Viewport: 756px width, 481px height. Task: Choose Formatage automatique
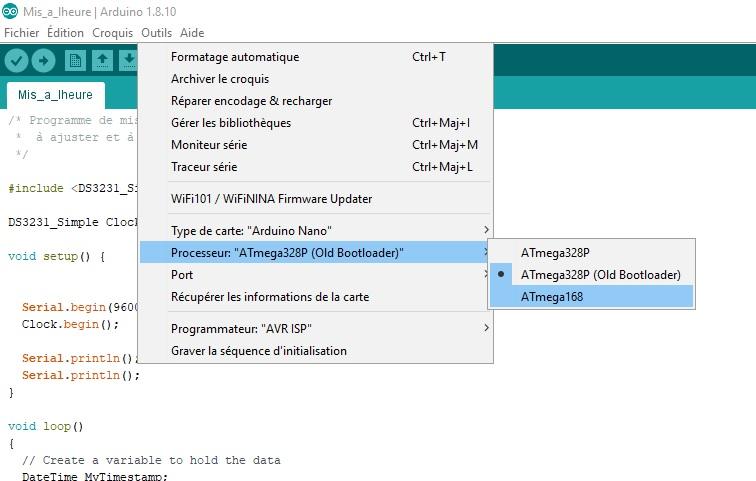point(316,57)
